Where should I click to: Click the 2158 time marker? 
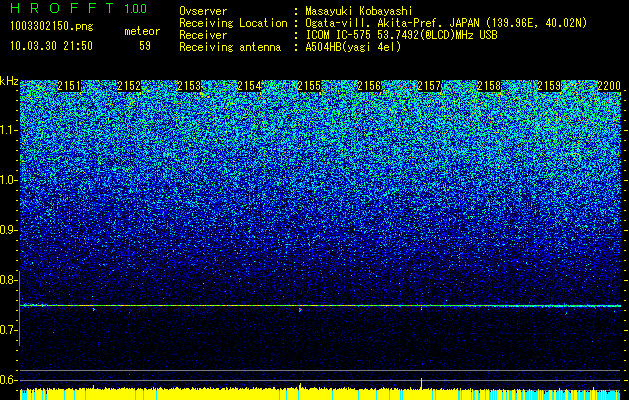click(489, 86)
